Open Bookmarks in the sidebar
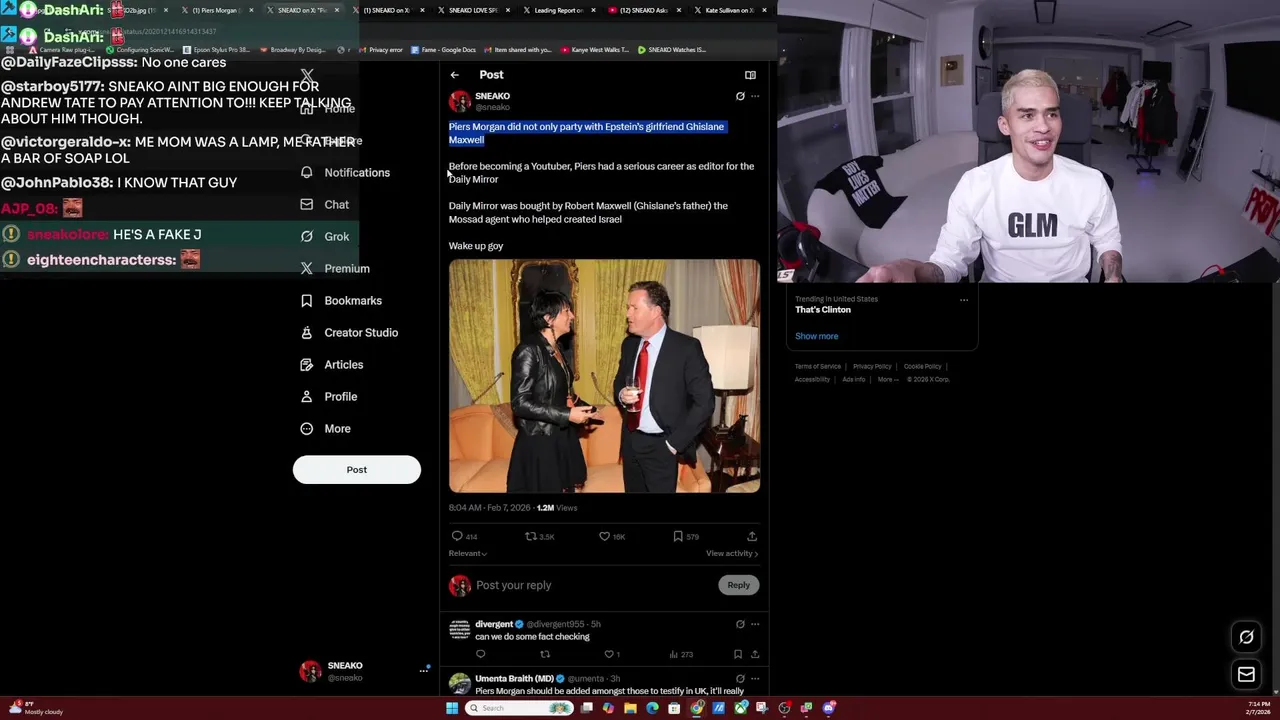Image resolution: width=1280 pixels, height=720 pixels. click(x=341, y=300)
